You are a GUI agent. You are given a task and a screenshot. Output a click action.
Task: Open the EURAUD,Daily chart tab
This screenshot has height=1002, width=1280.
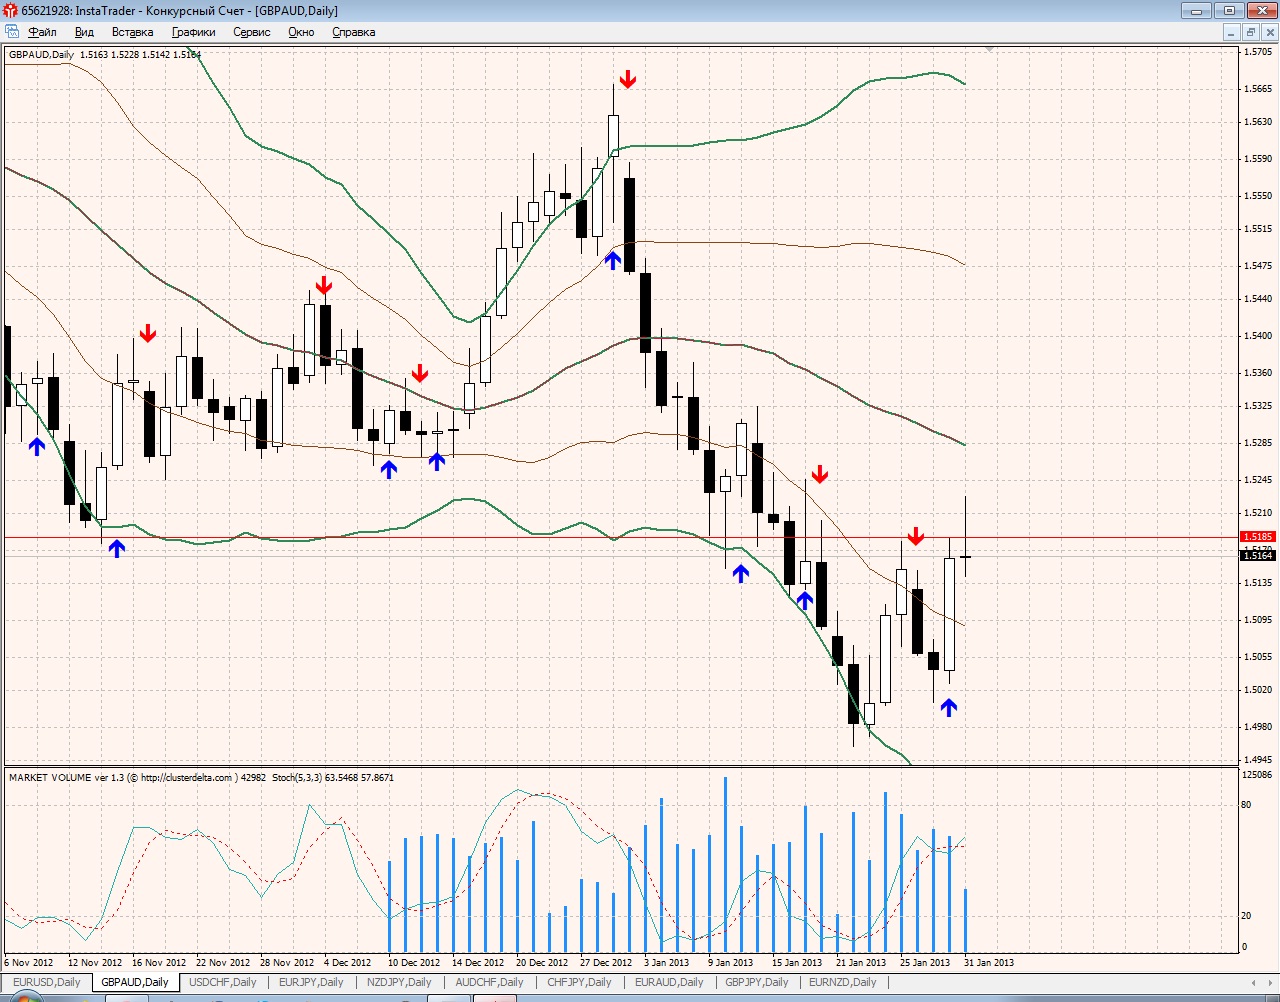669,982
